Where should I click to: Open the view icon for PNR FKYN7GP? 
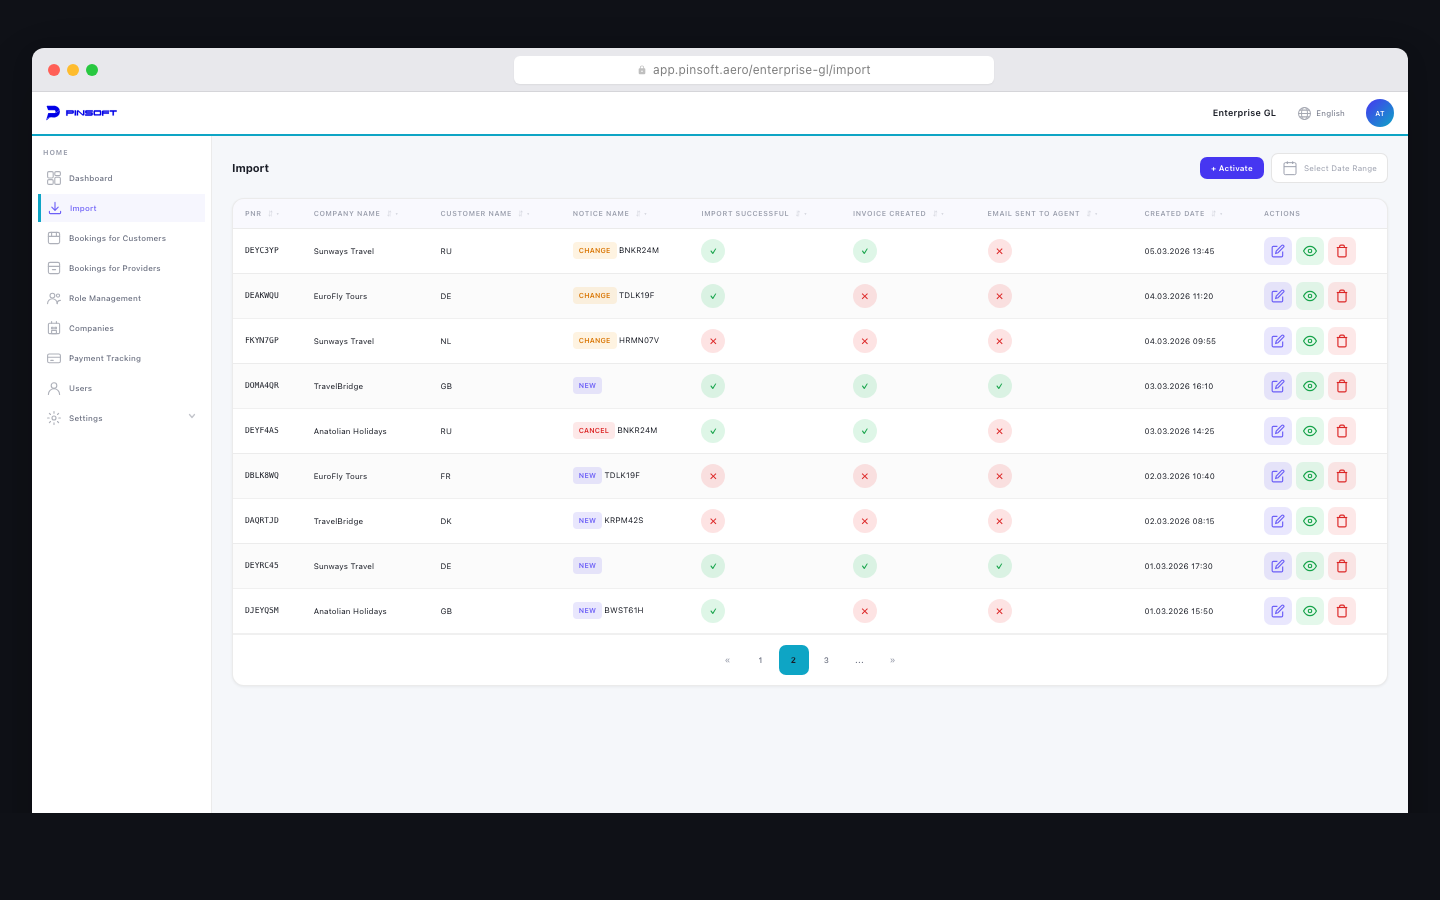coord(1310,341)
